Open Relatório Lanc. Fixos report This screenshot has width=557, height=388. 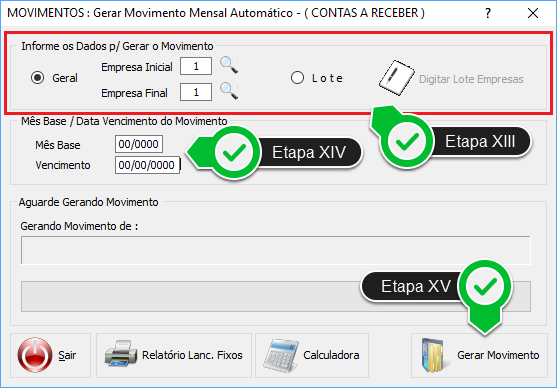click(x=174, y=355)
